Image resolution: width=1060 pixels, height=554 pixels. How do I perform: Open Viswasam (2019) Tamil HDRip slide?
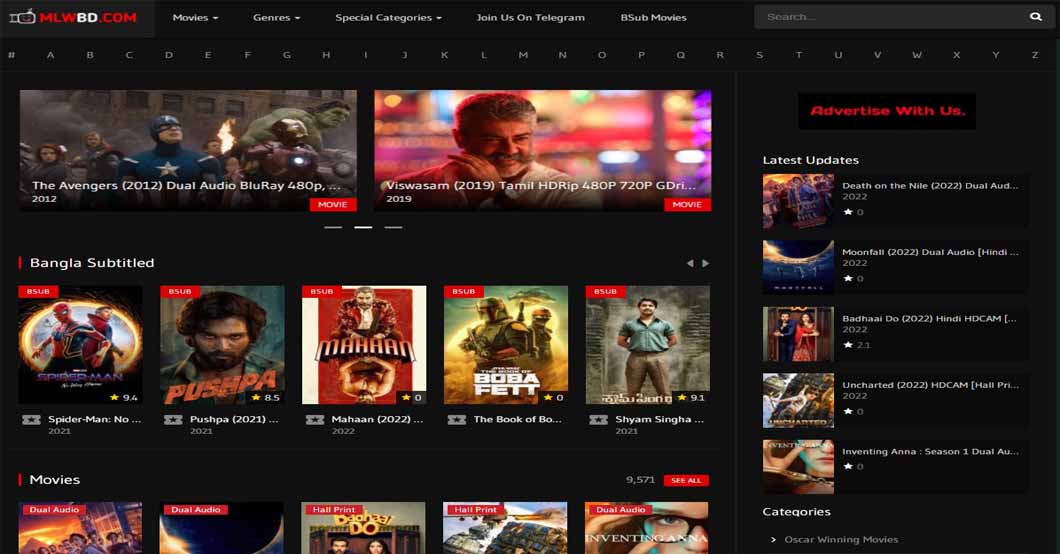click(543, 151)
